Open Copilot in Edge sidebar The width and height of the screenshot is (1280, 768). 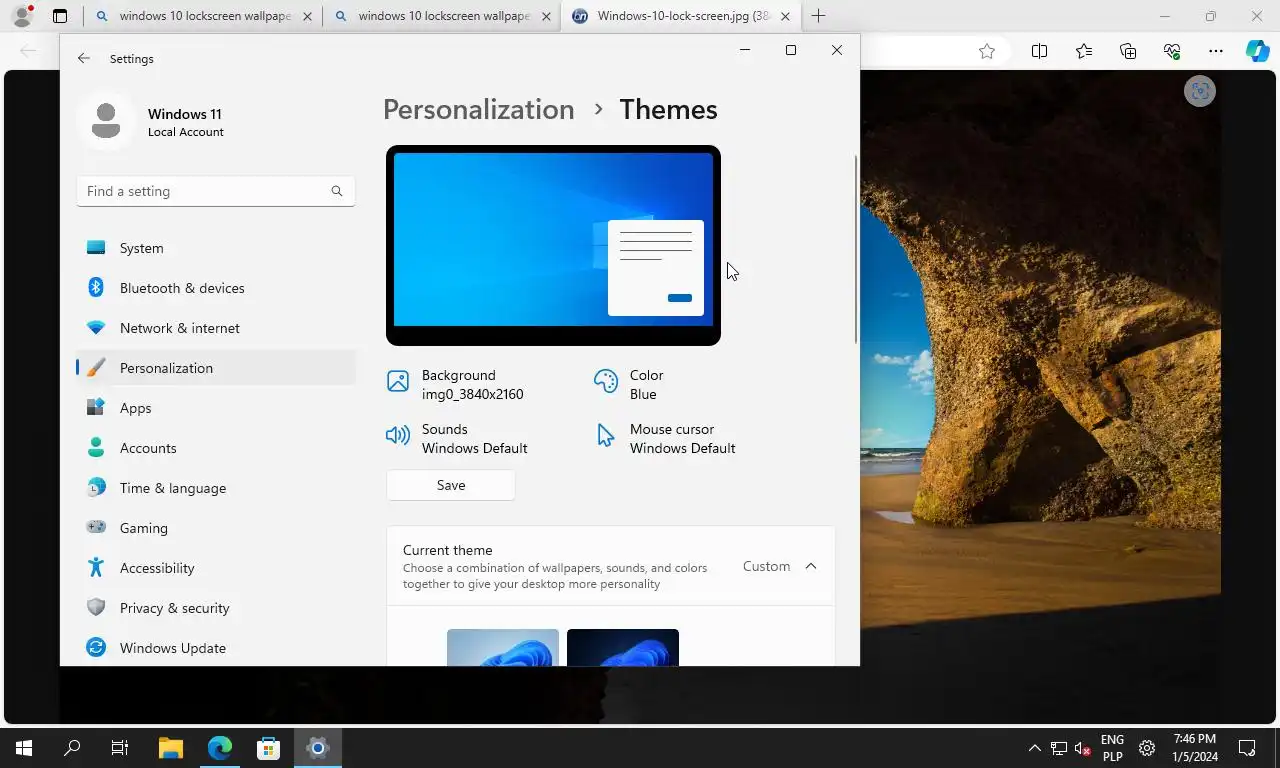[x=1257, y=52]
